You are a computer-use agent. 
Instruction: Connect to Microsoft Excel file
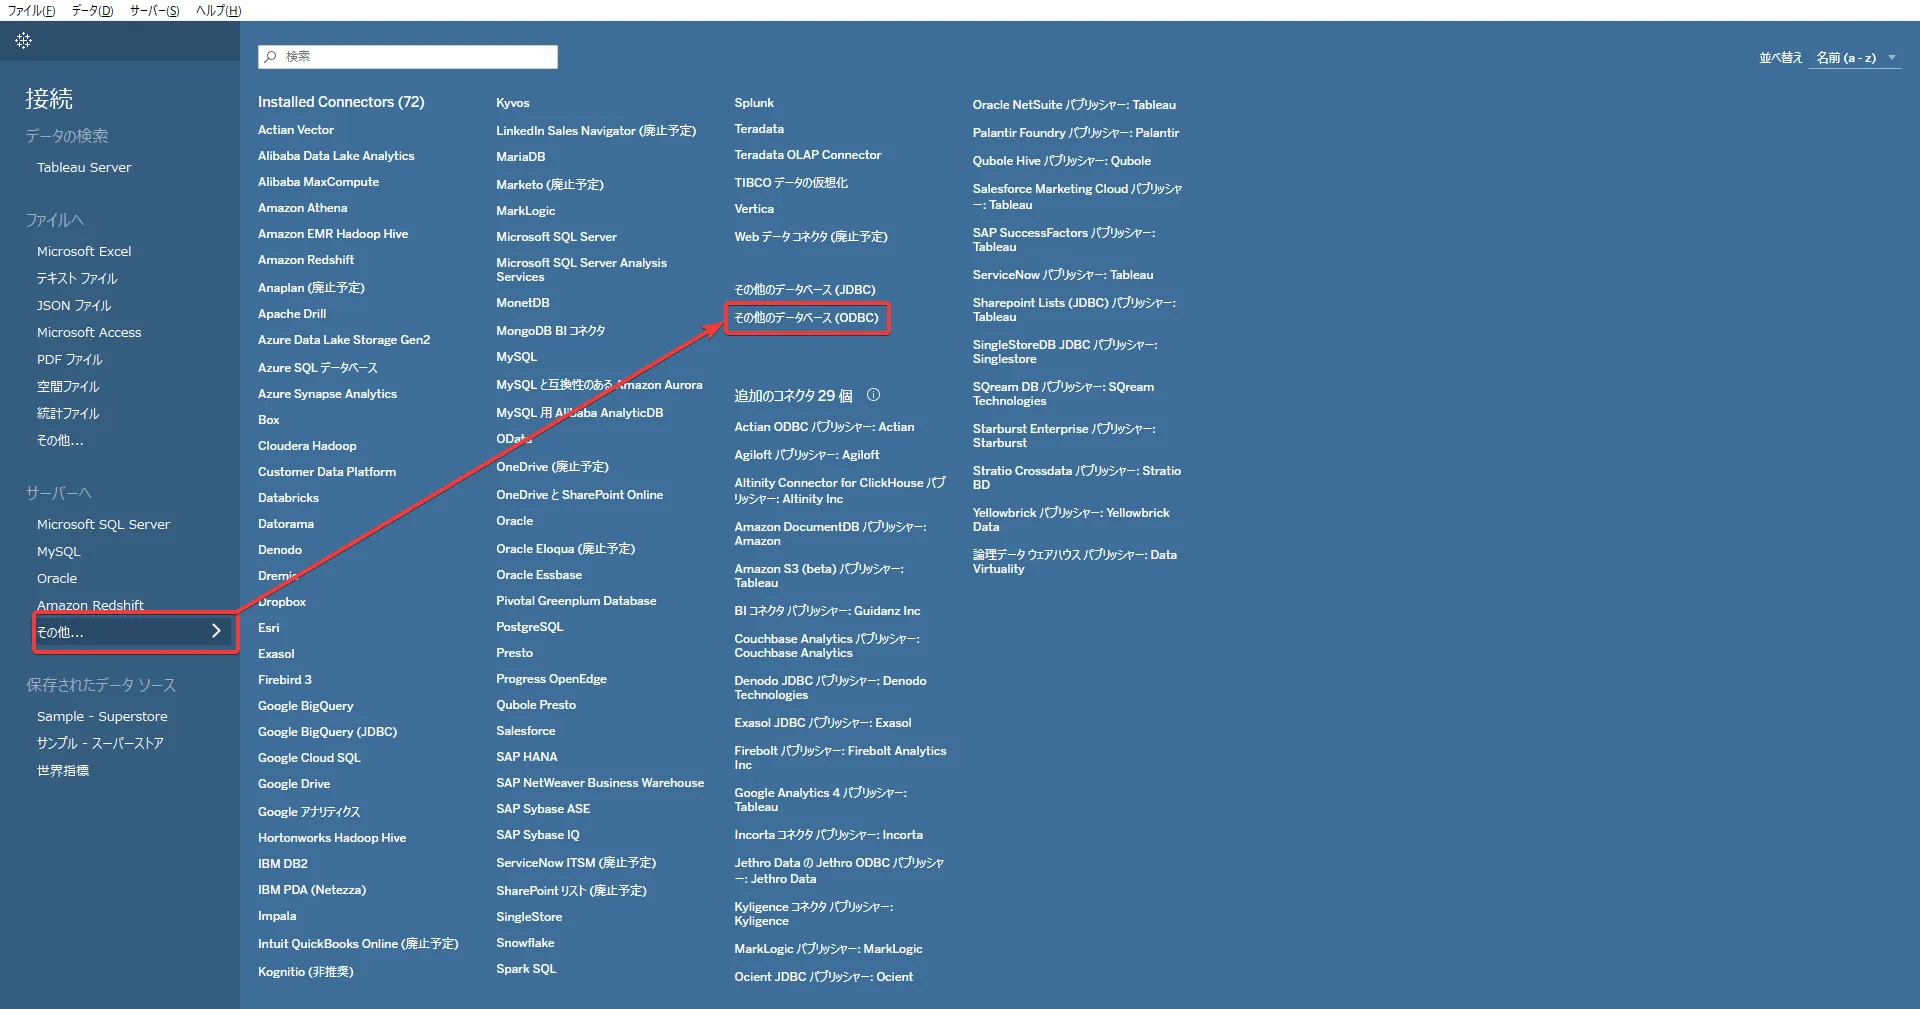[84, 252]
